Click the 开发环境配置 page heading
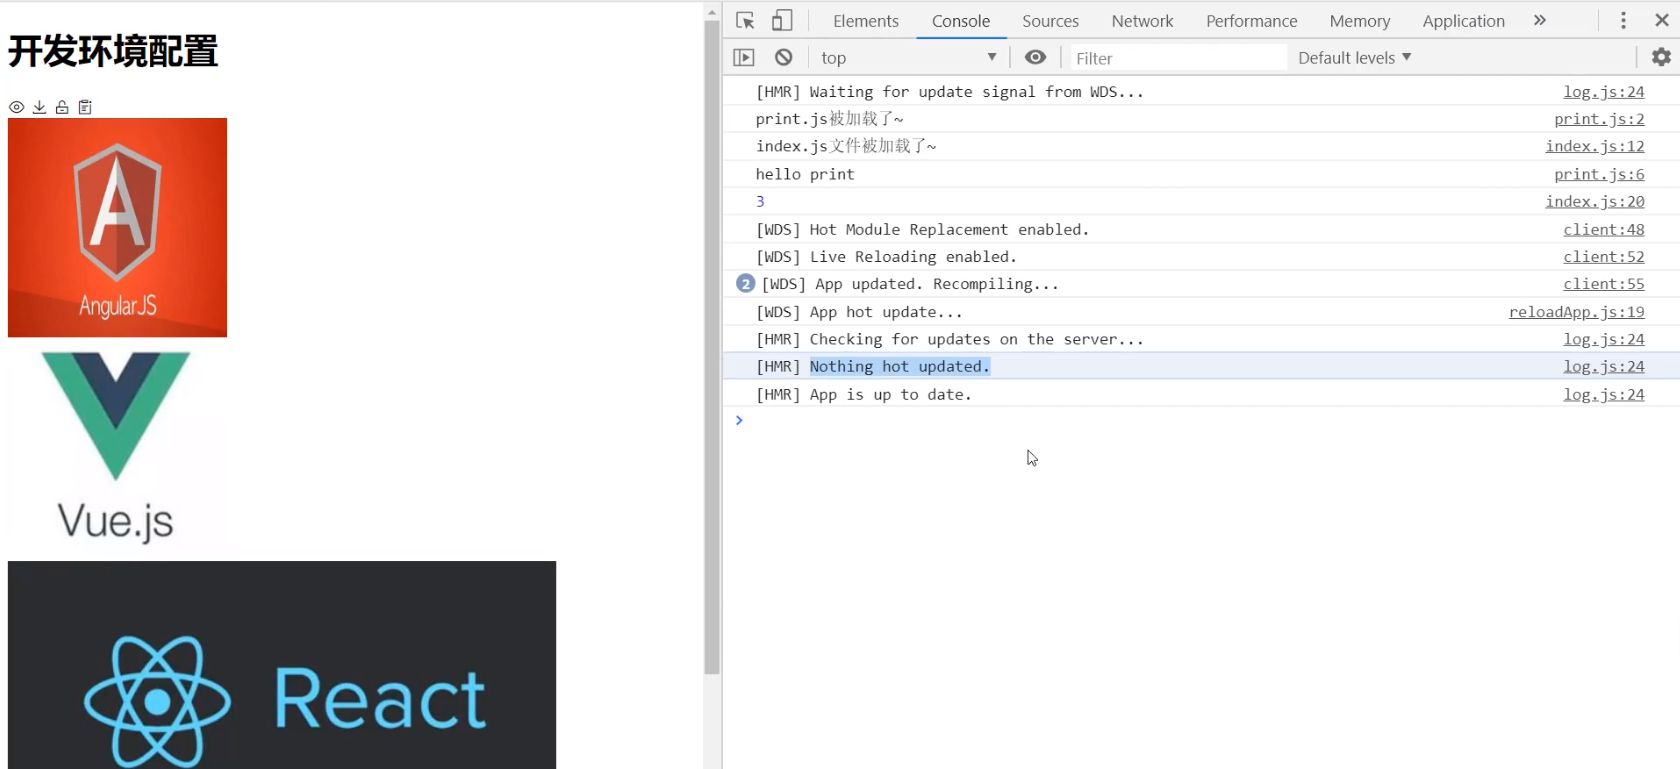Screen dimensions: 1680x769 pos(113,51)
